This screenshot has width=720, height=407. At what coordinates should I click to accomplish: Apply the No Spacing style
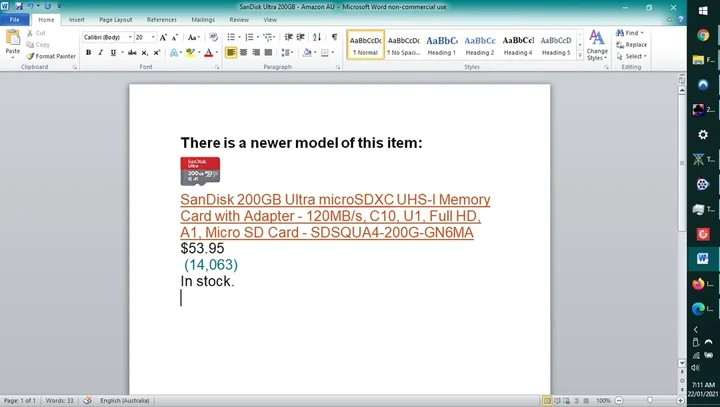404,45
